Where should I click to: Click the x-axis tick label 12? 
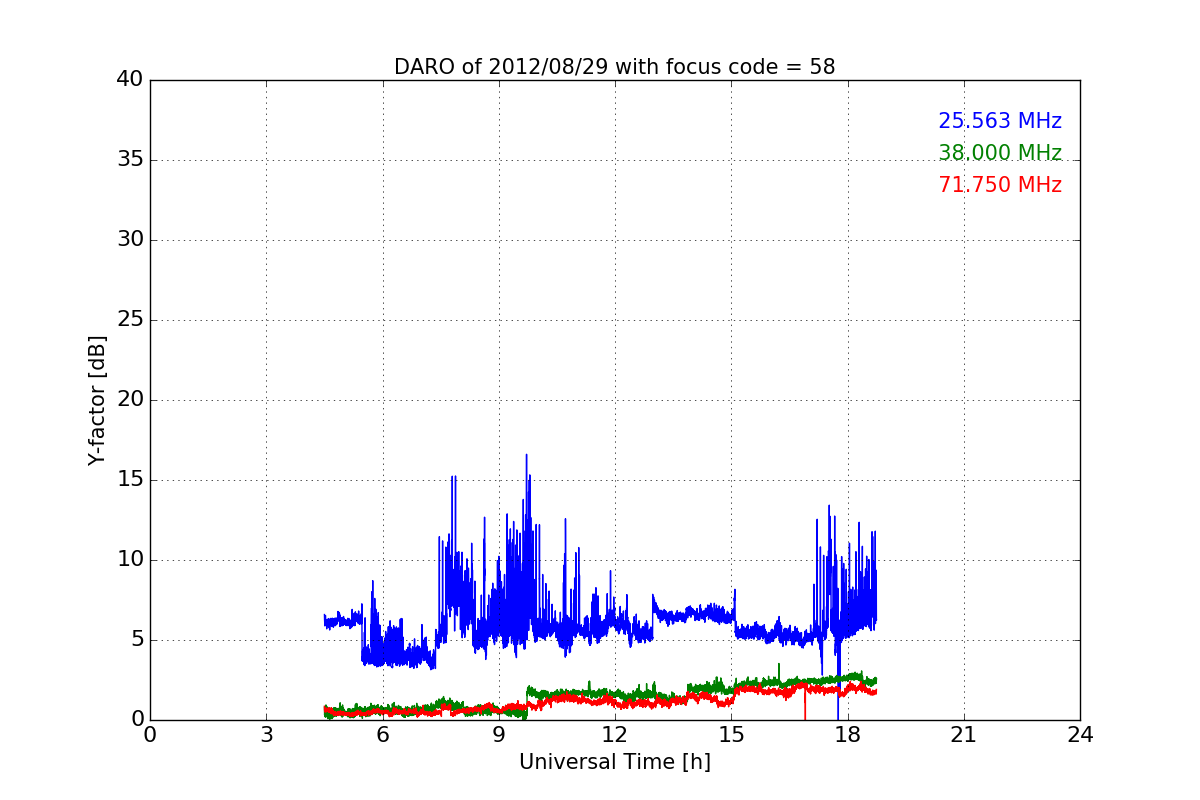pos(615,735)
